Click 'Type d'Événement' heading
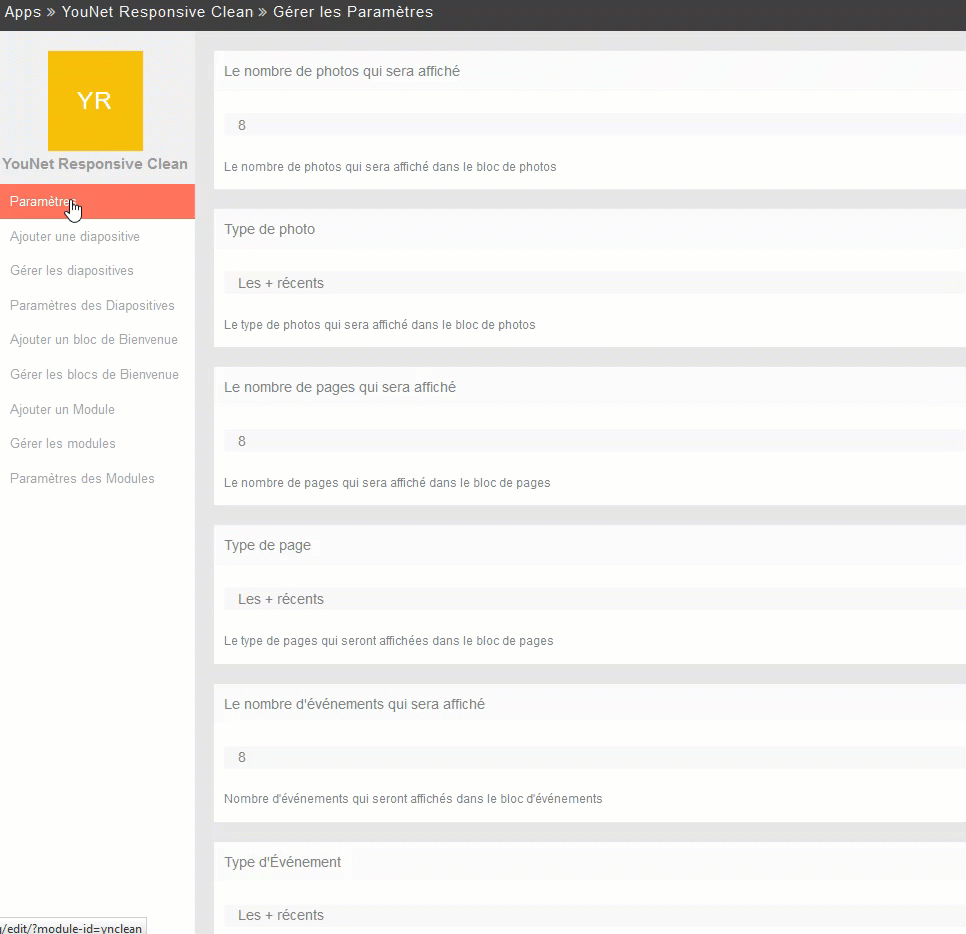This screenshot has height=934, width=966. (x=282, y=862)
